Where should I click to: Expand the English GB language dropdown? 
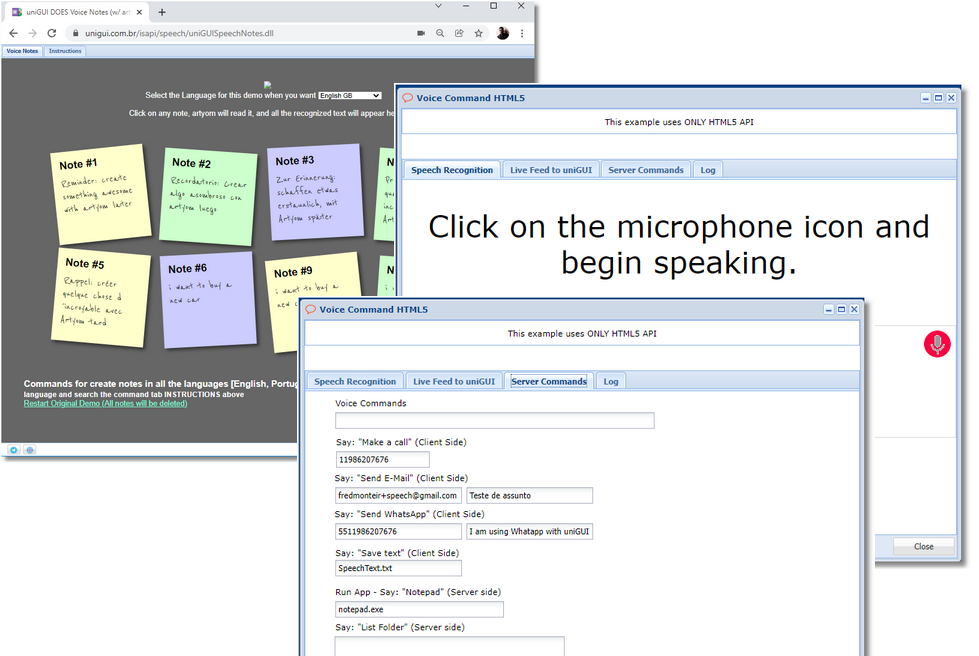pyautogui.click(x=350, y=95)
